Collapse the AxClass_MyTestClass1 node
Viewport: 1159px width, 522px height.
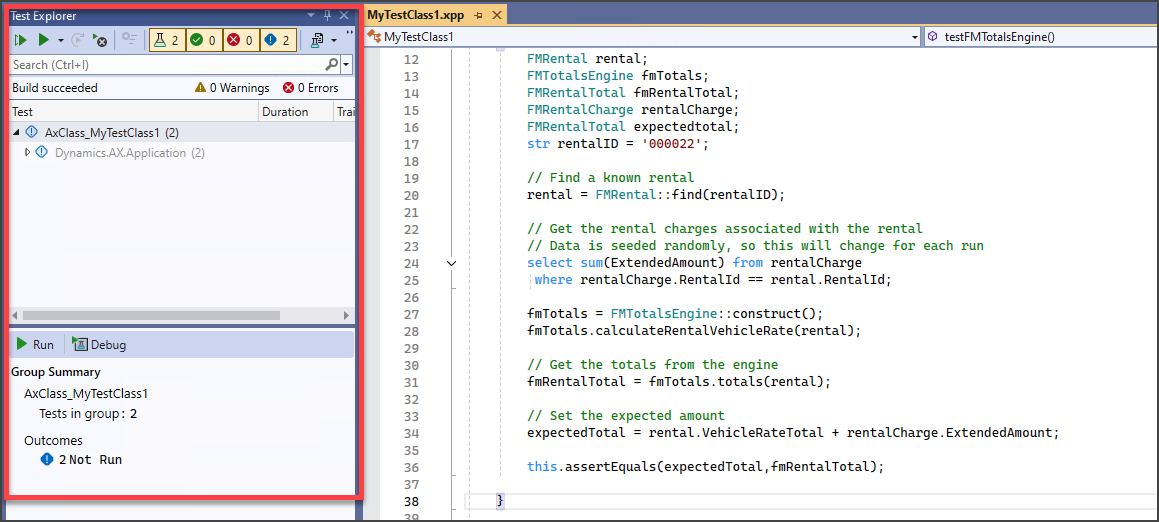coord(16,133)
